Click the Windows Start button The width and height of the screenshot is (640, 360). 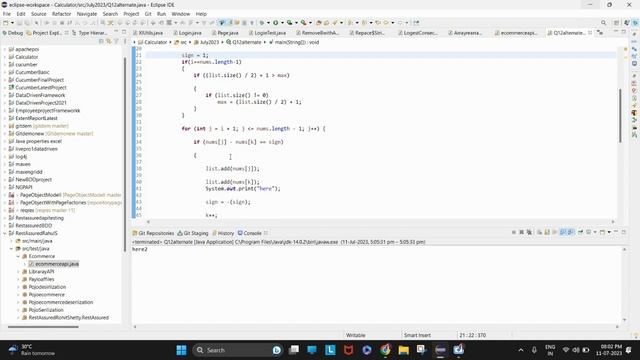(181, 350)
